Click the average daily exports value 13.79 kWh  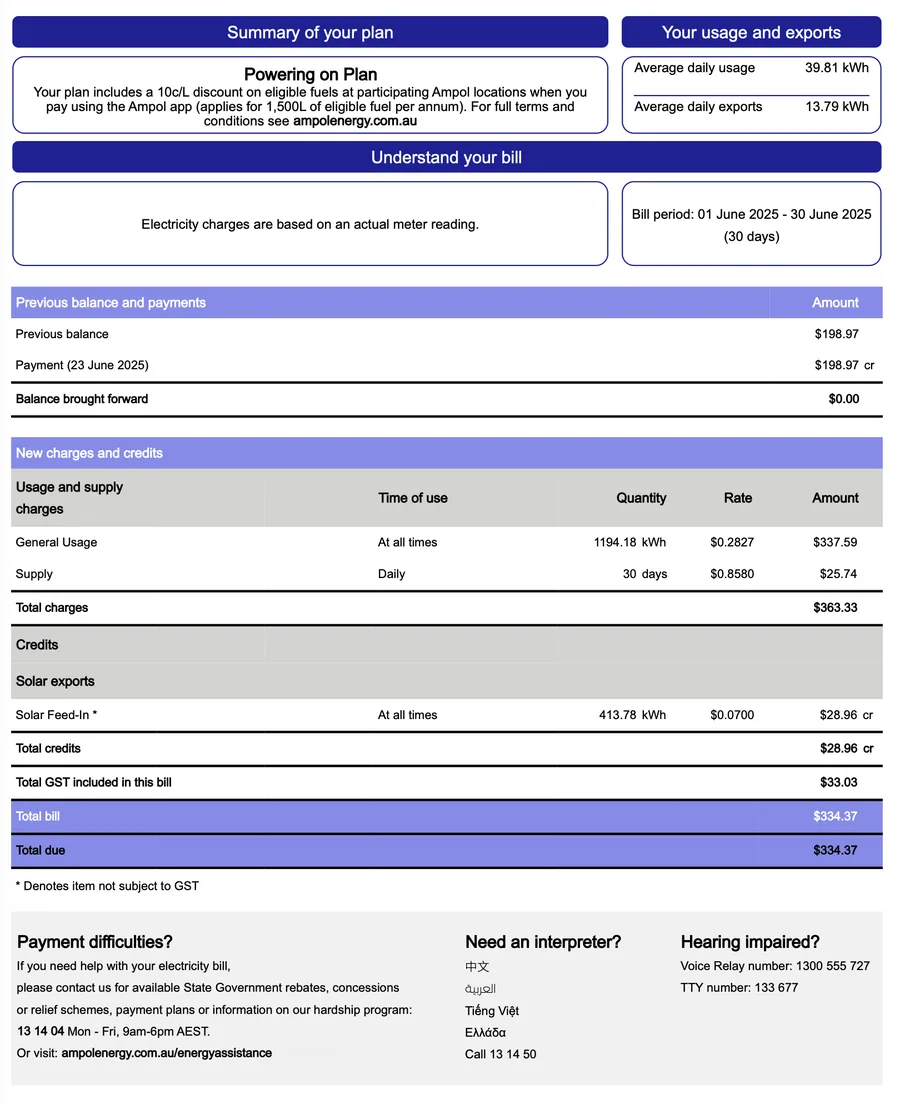point(837,106)
